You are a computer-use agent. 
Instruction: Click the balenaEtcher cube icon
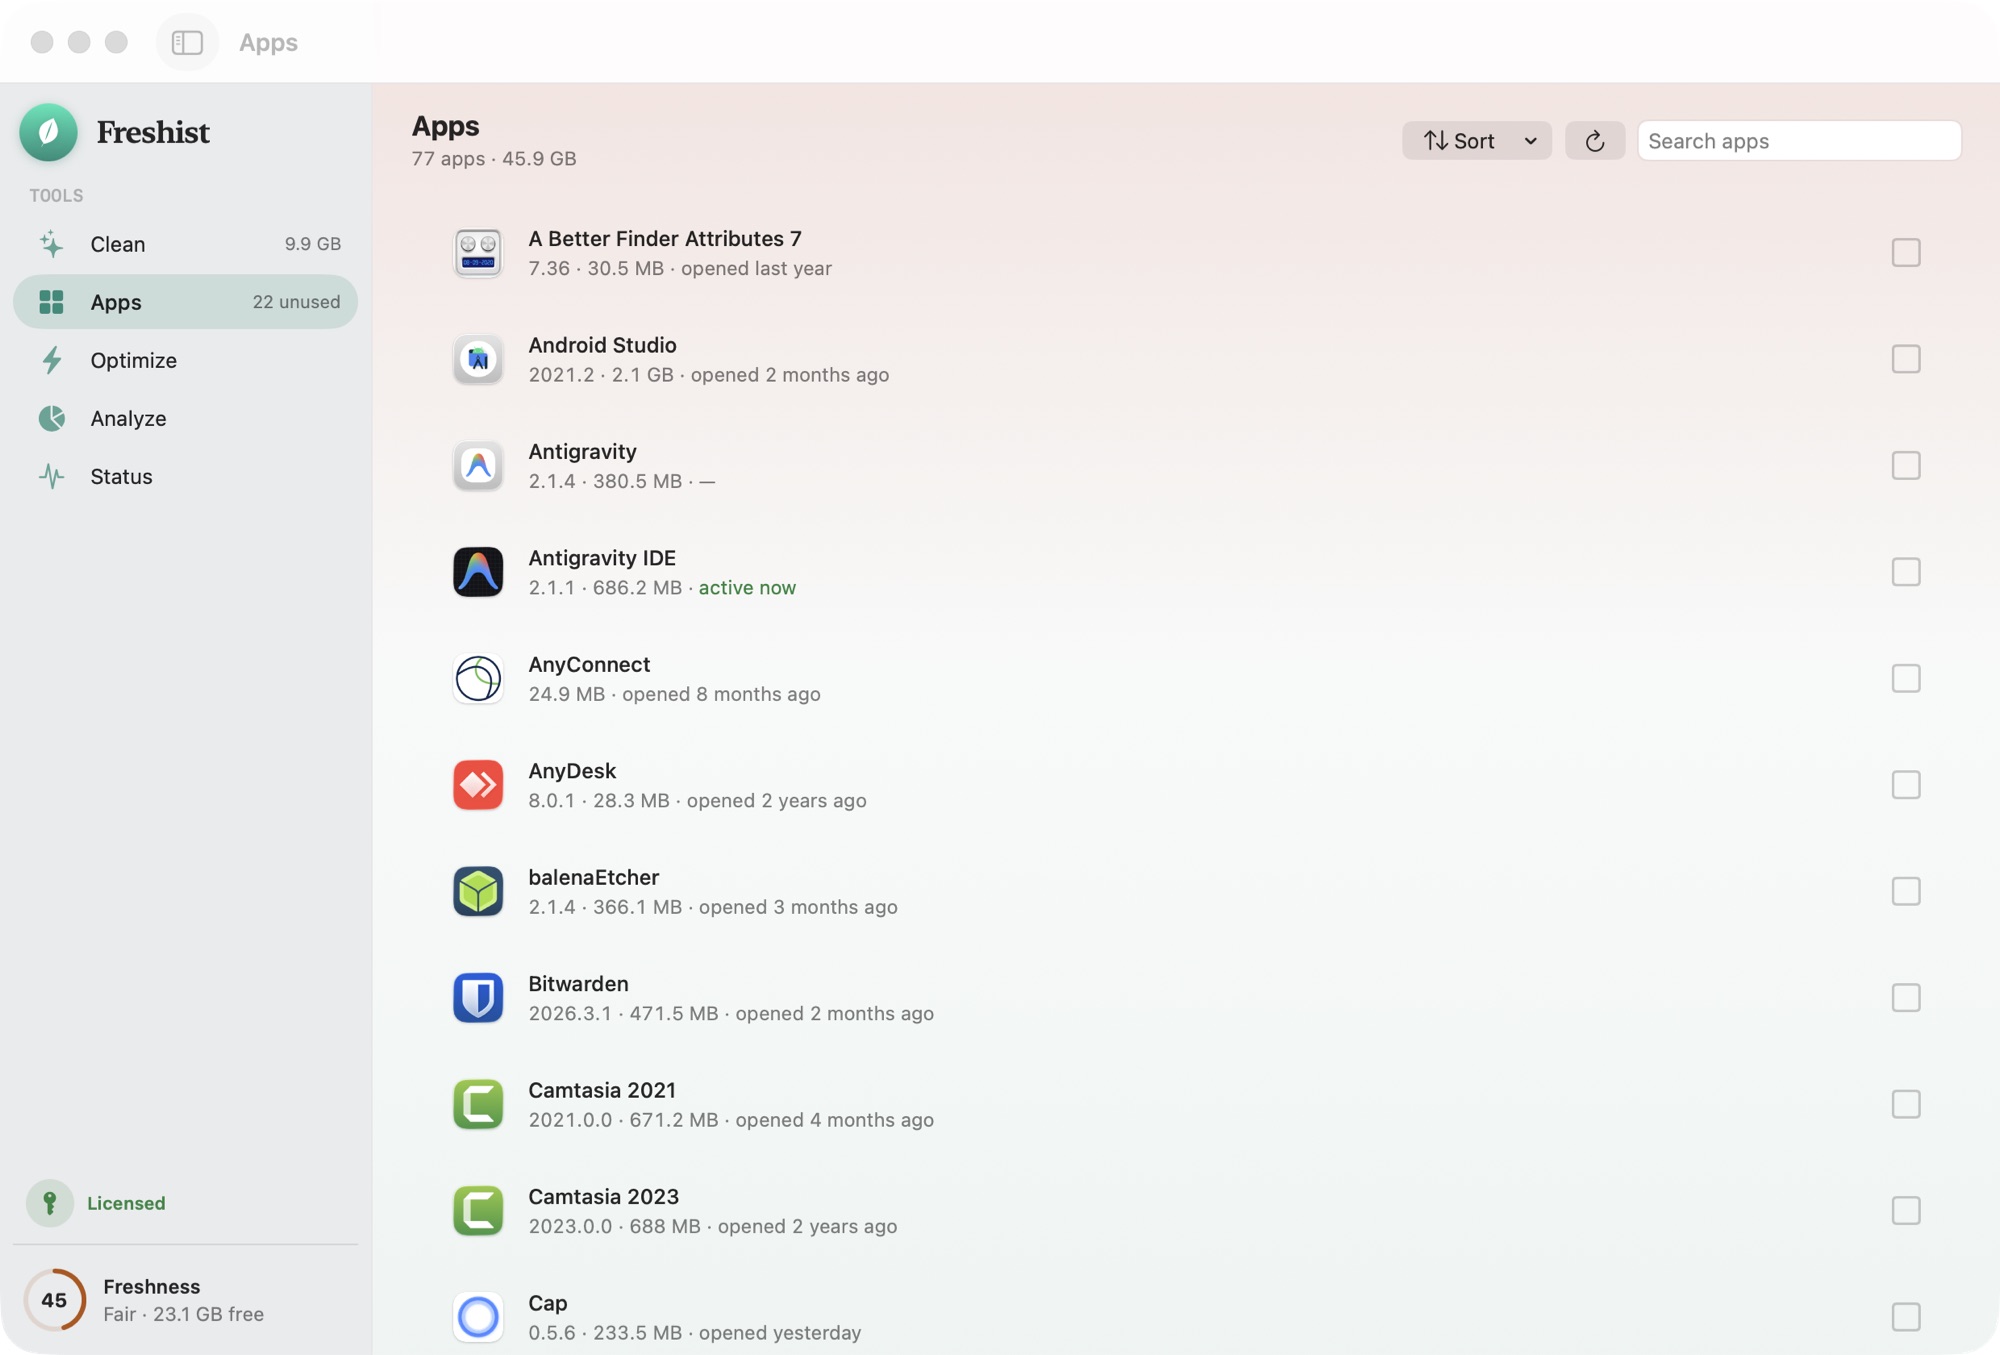(x=478, y=892)
